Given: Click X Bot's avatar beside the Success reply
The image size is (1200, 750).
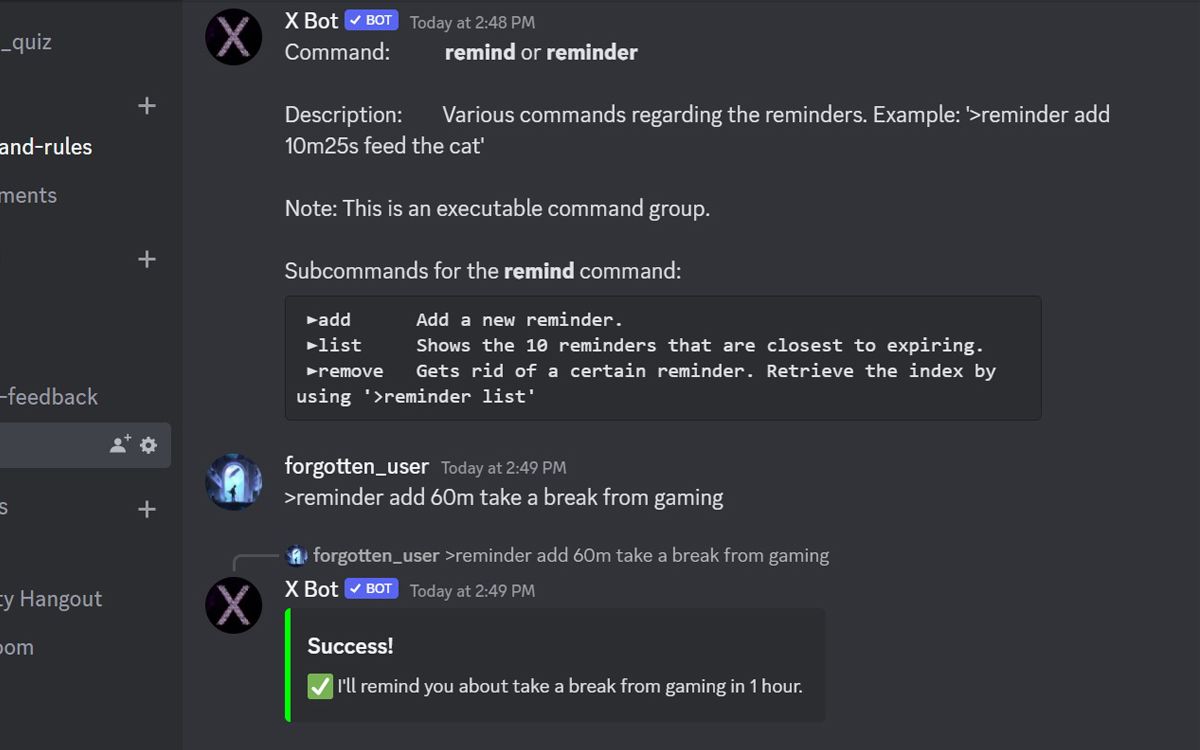Looking at the screenshot, I should (x=234, y=604).
